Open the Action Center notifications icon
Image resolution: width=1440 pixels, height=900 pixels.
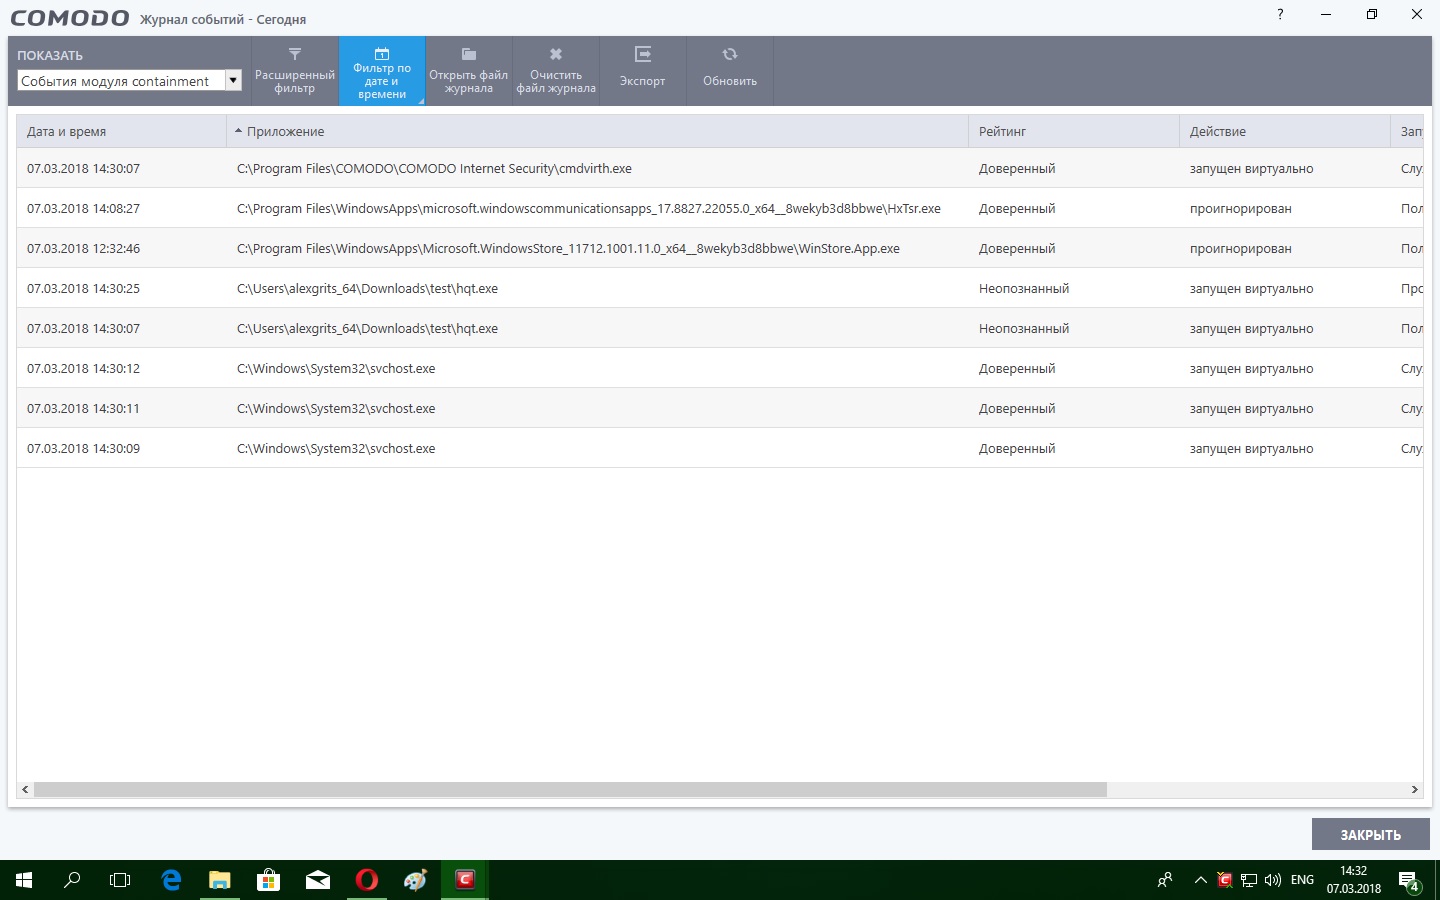tap(1410, 881)
